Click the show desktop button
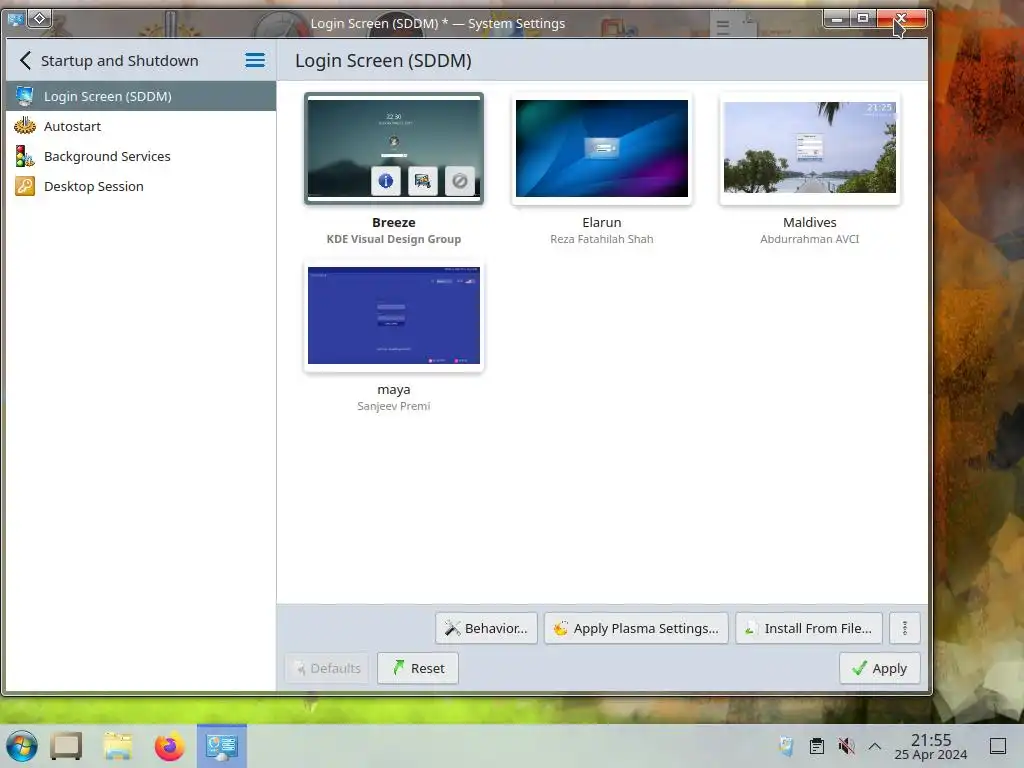 click(x=998, y=746)
